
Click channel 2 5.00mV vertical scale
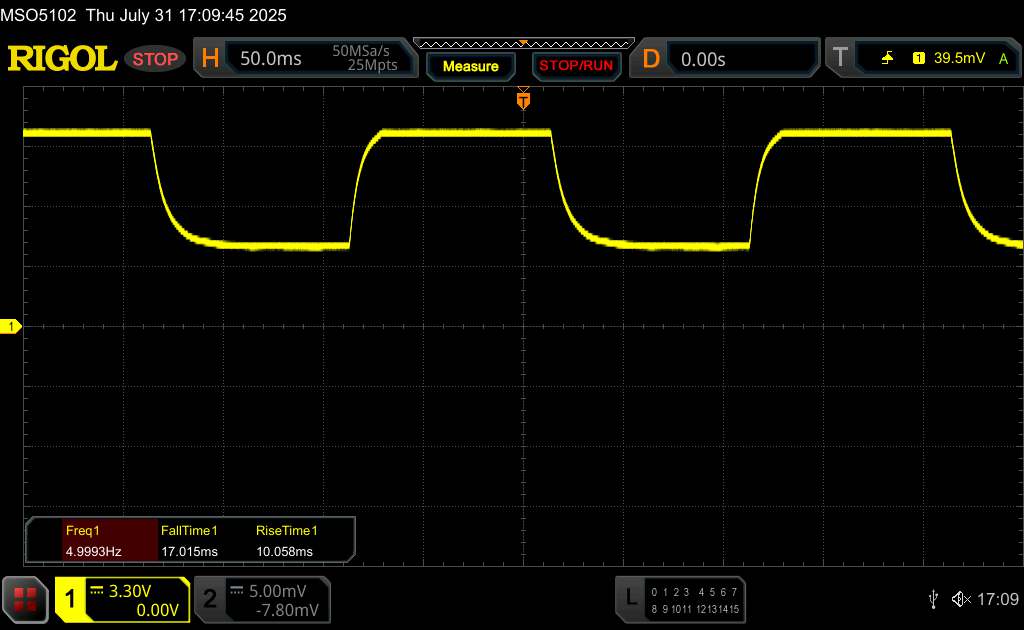(x=278, y=591)
